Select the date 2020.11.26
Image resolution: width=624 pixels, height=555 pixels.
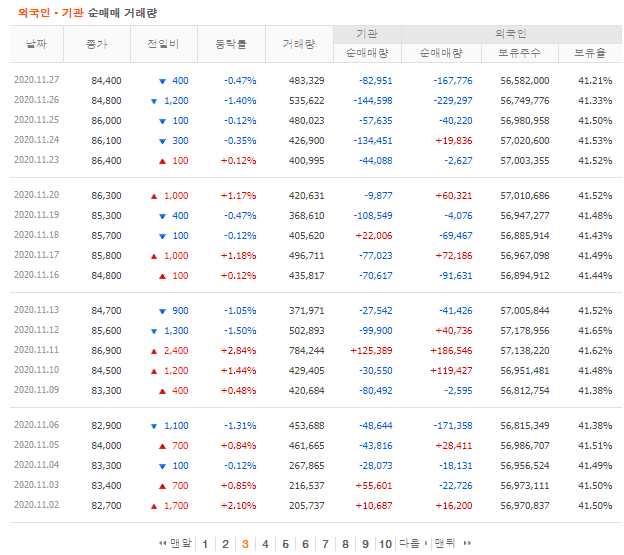coord(36,100)
